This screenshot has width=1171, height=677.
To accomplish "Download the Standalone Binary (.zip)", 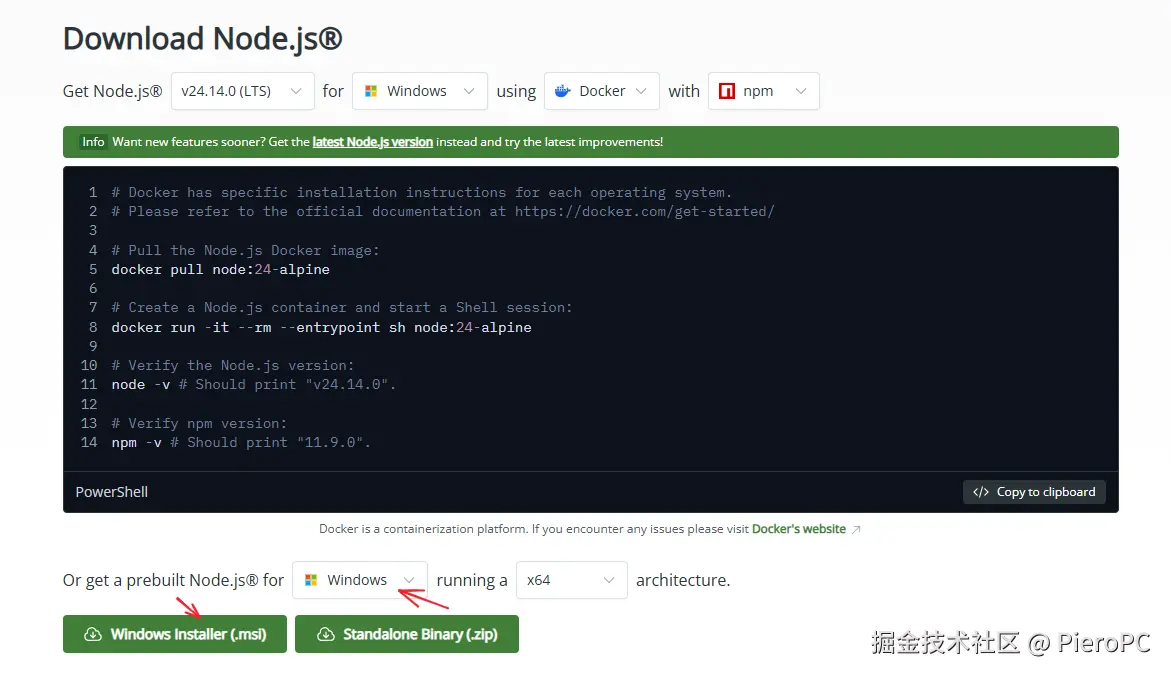I will click(x=406, y=634).
